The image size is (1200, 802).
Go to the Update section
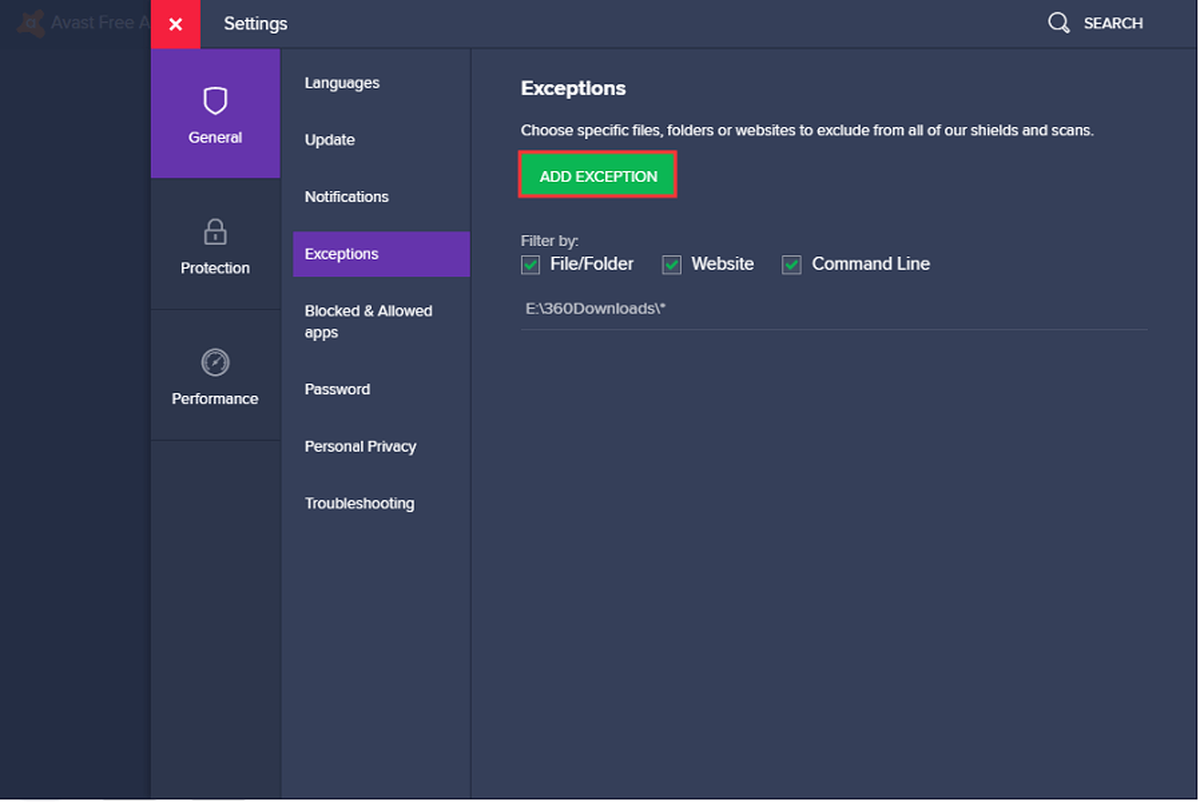tap(330, 140)
